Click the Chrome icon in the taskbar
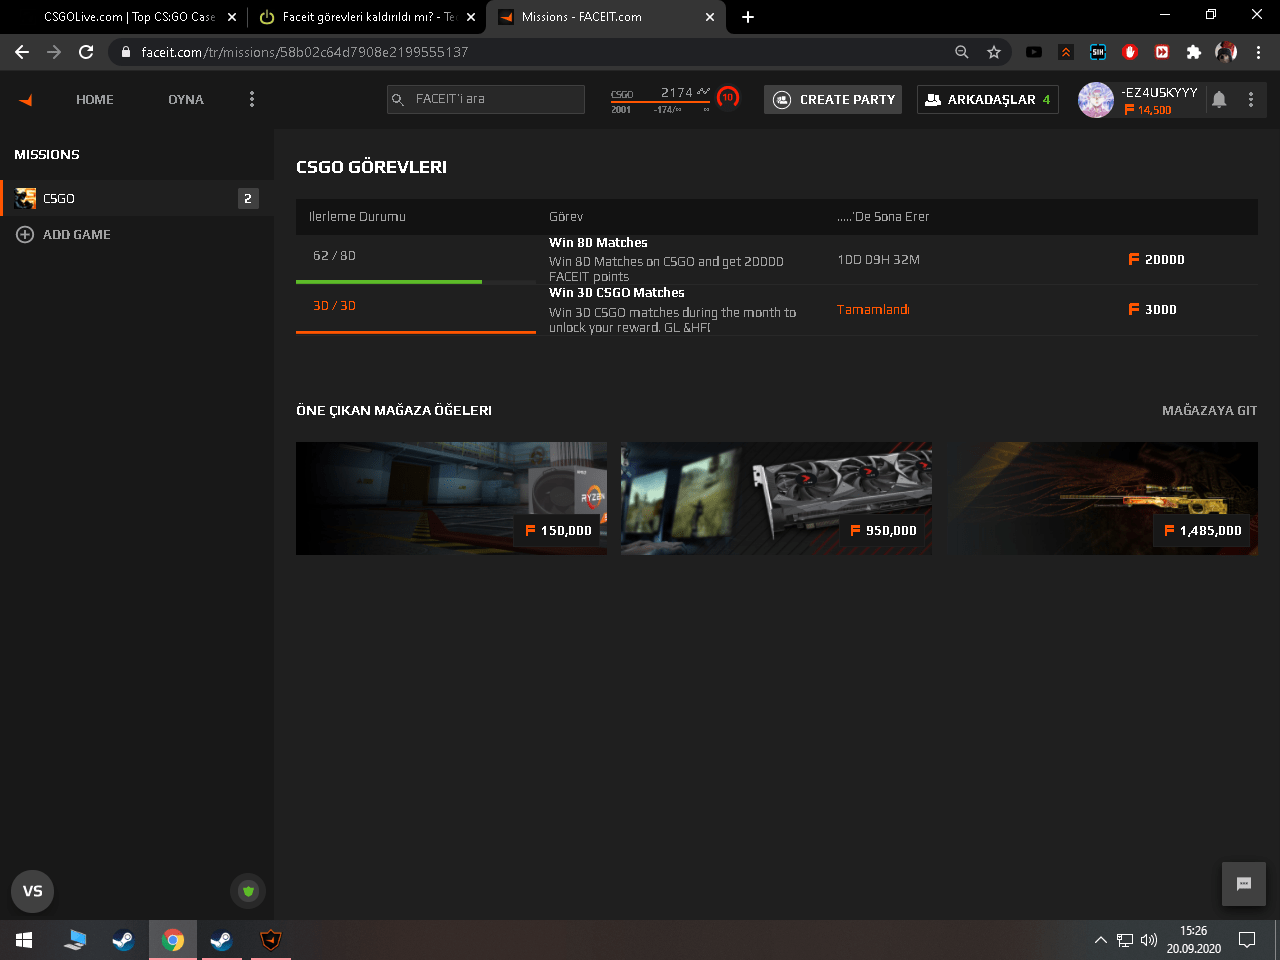This screenshot has width=1280, height=960. click(173, 940)
